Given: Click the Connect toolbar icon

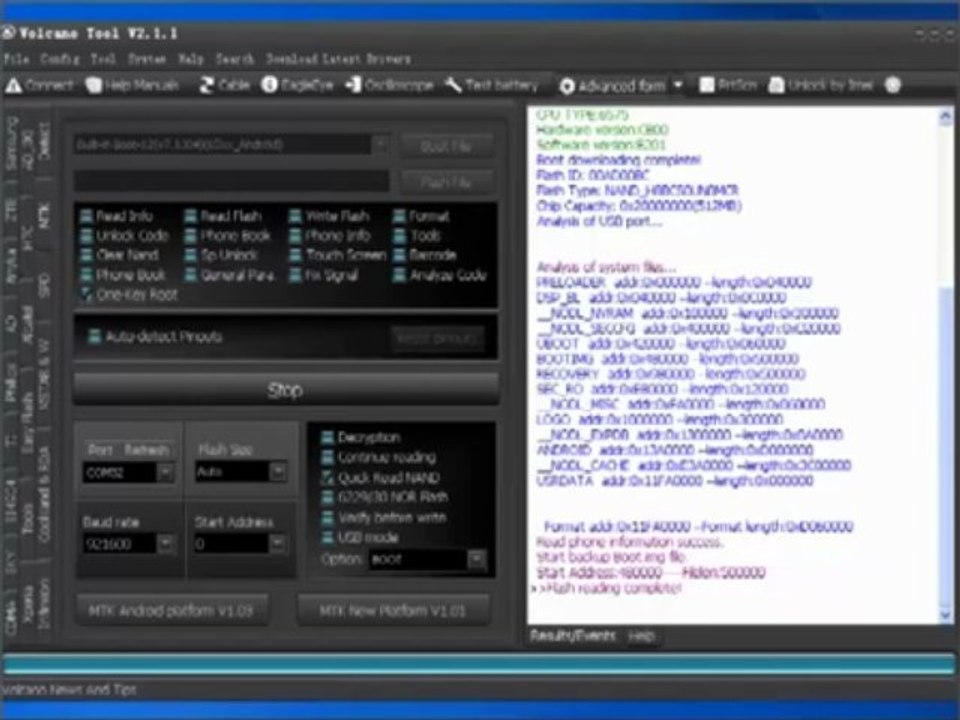Looking at the screenshot, I should [13, 86].
